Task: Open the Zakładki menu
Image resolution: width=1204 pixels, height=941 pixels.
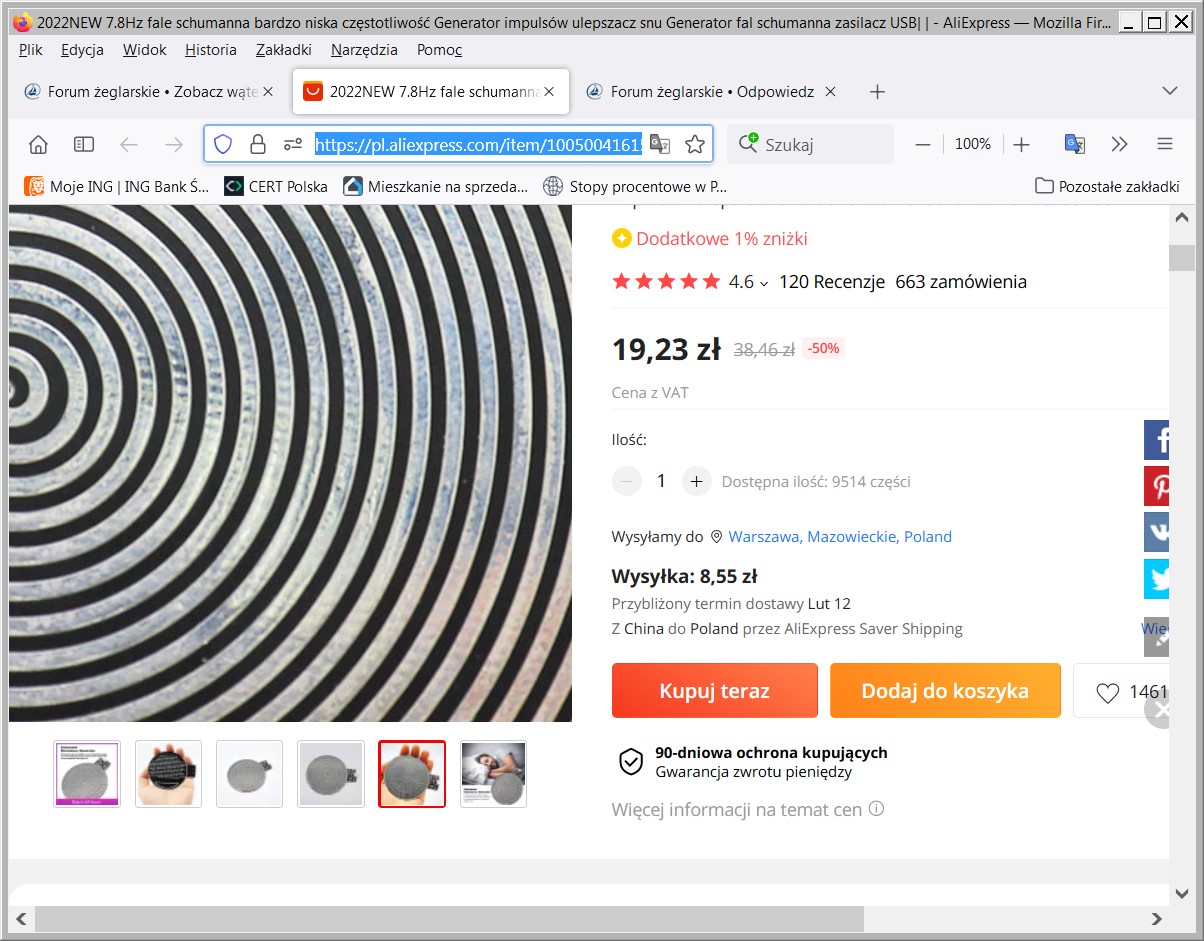Action: click(284, 49)
